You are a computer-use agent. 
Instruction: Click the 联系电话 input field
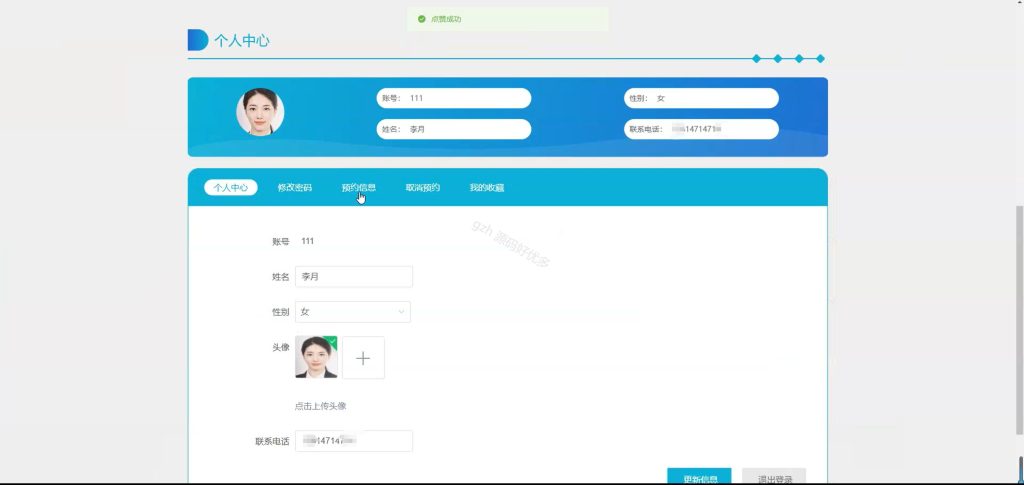click(x=354, y=441)
